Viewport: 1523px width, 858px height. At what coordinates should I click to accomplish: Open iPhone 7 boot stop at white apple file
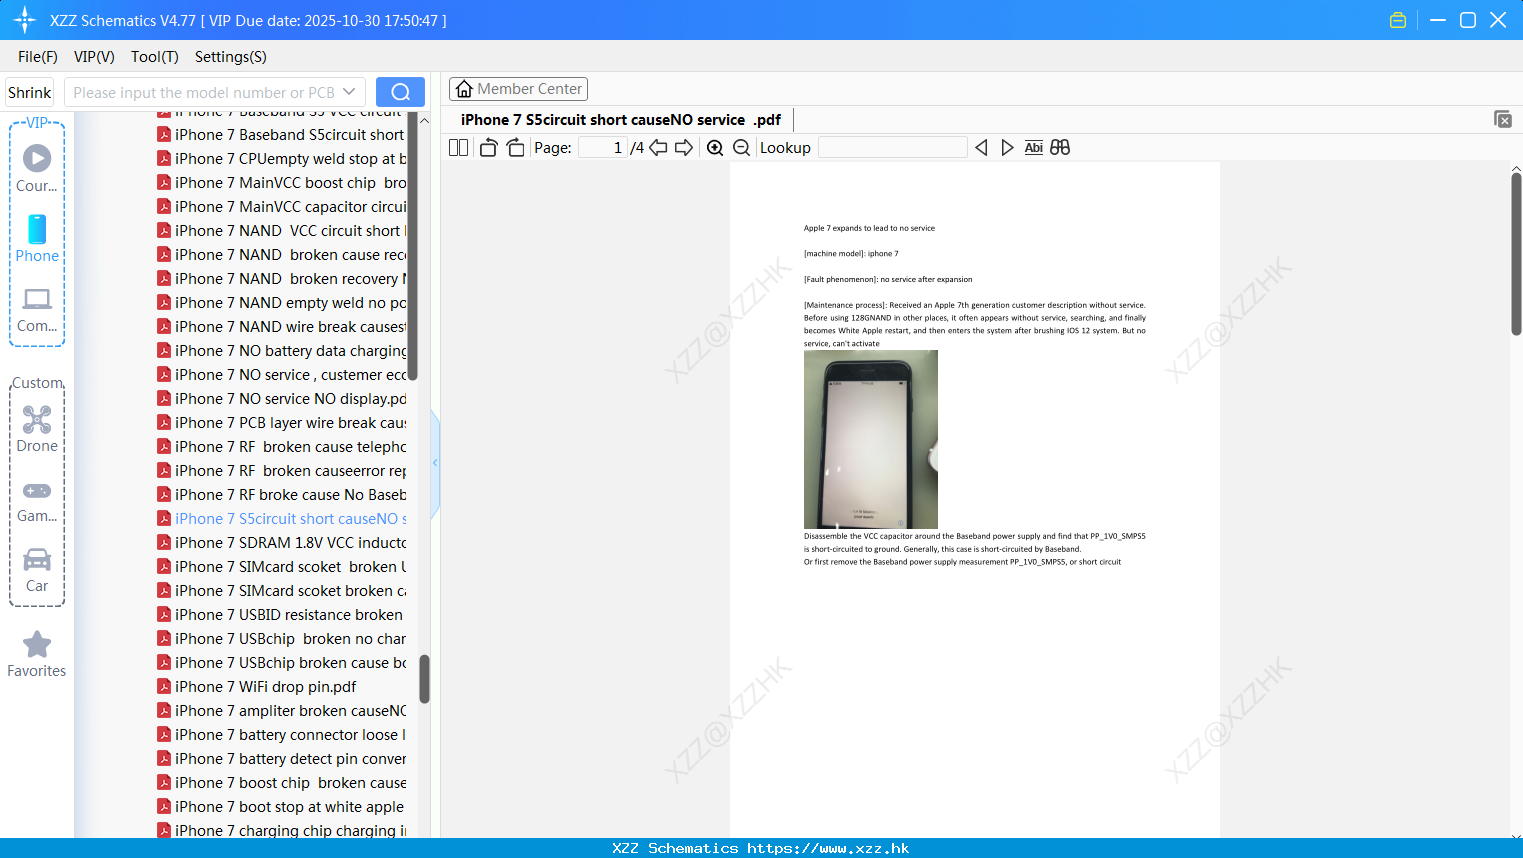281,807
